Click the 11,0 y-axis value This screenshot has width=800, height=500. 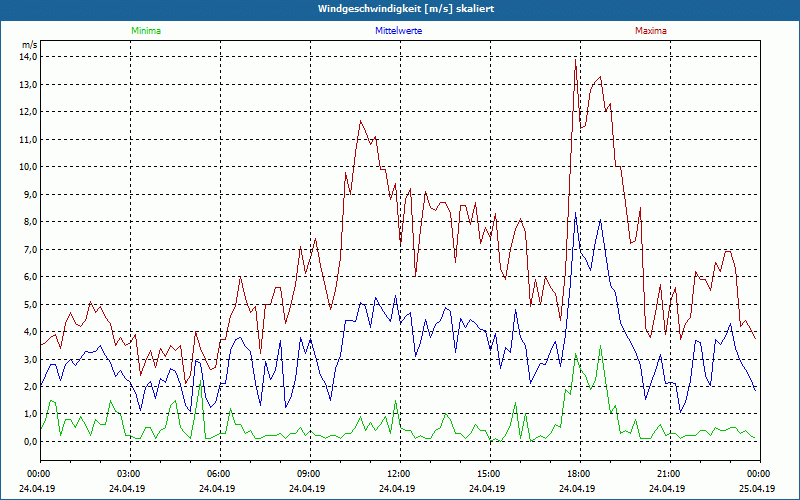tap(29, 139)
